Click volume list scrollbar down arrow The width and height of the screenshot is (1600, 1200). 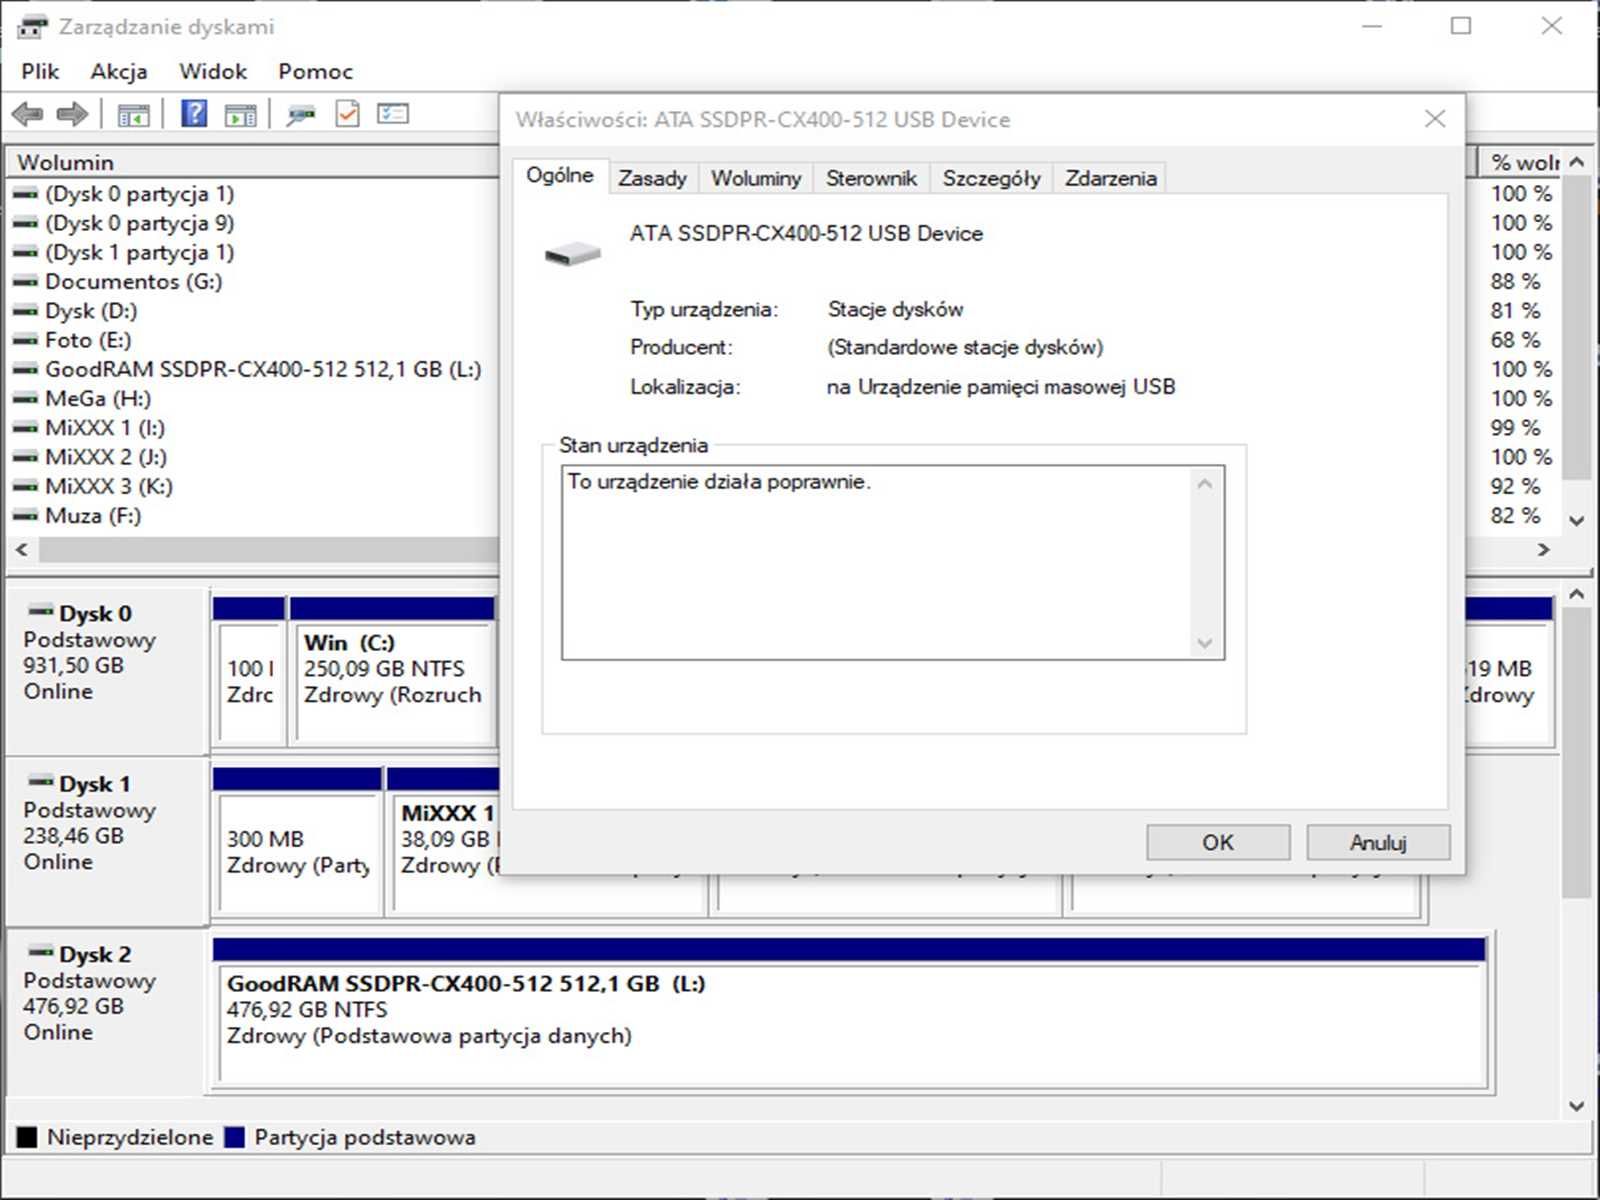click(x=1577, y=520)
